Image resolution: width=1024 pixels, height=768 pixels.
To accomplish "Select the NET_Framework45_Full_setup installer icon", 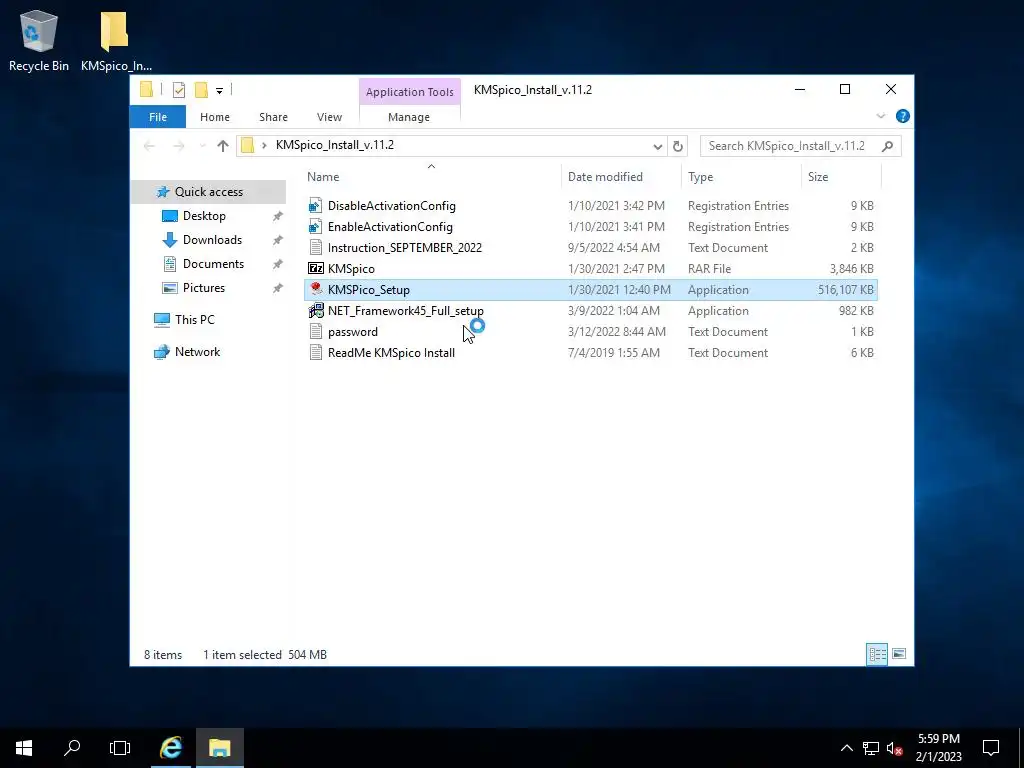I will coord(315,310).
